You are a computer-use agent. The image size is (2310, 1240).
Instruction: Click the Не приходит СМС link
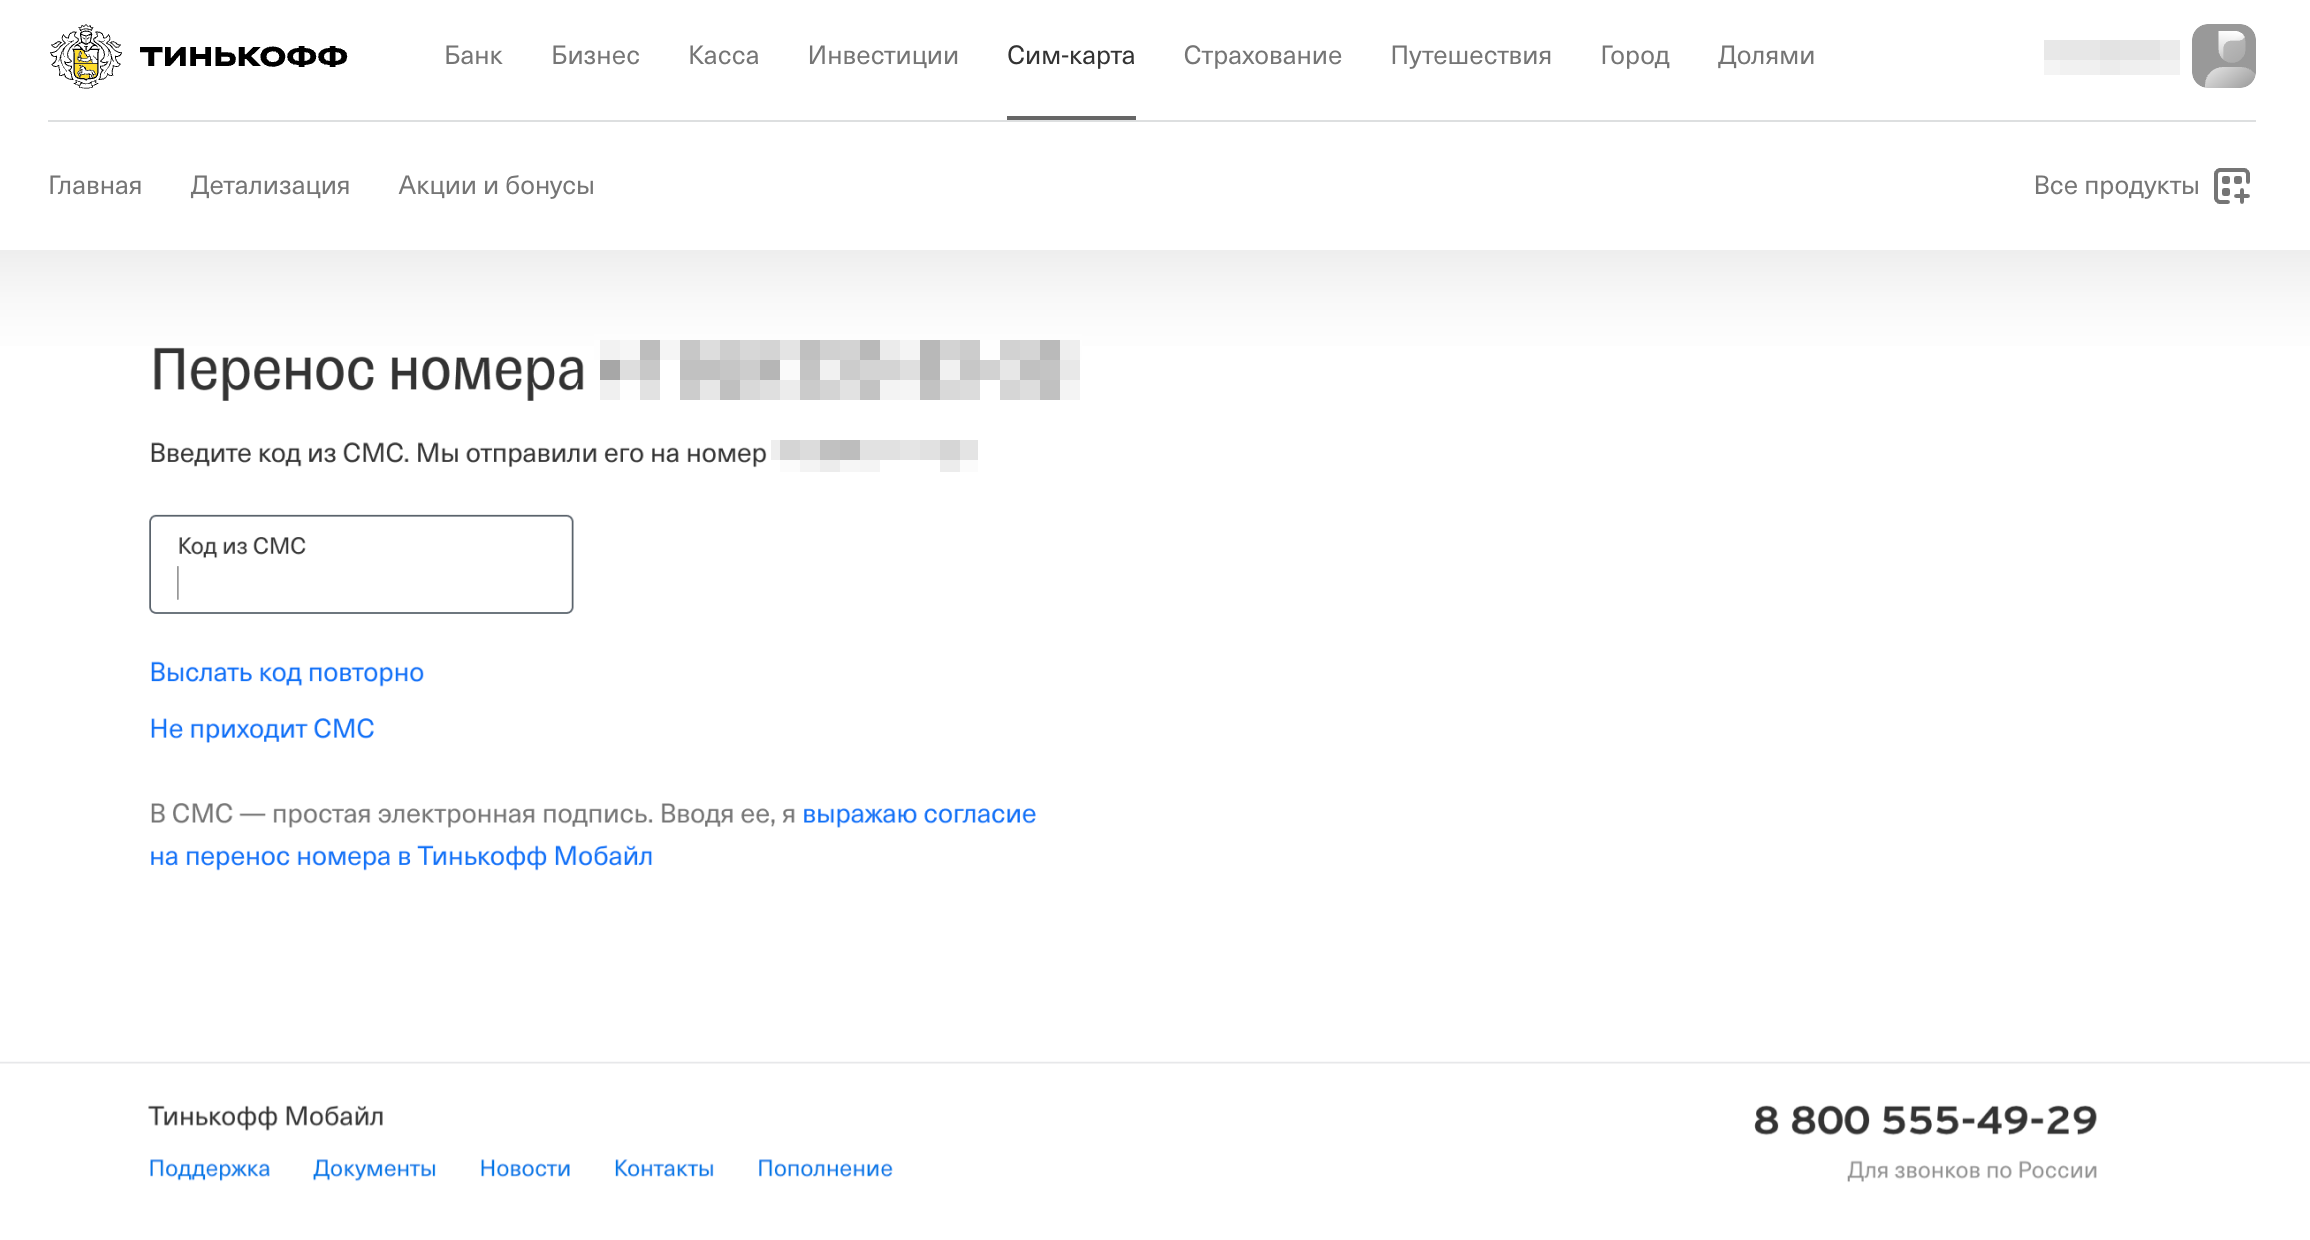click(x=262, y=729)
